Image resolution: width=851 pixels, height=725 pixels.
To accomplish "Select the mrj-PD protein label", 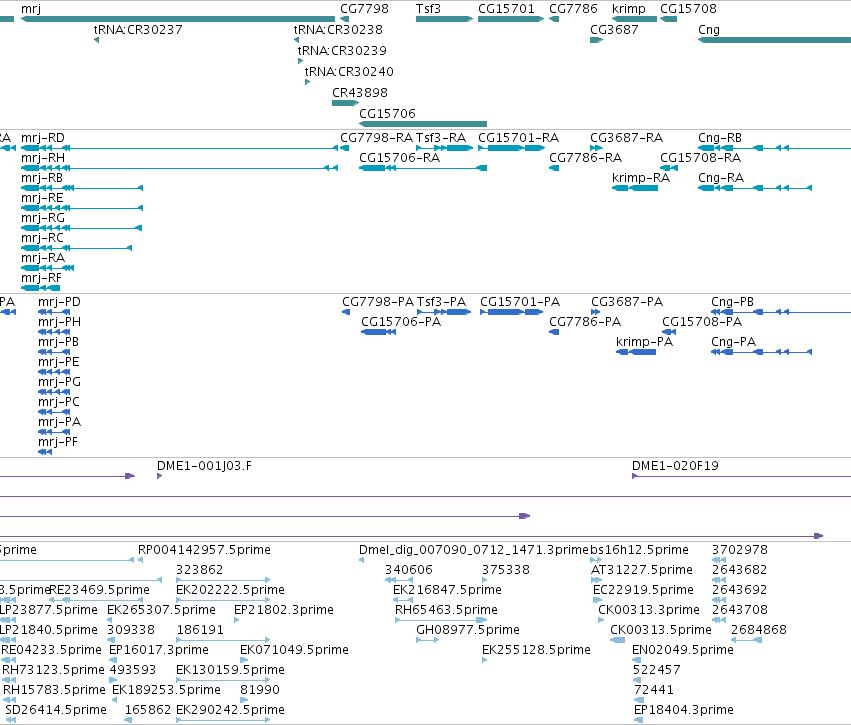I will point(59,302).
